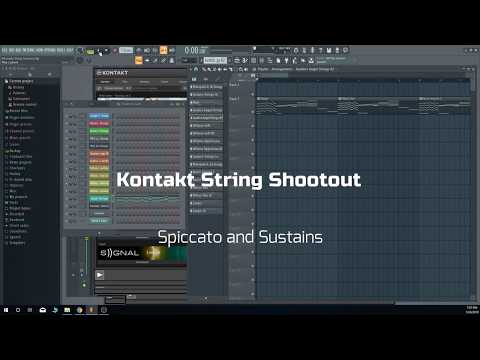Click the KONTAKT logo in the plugin window
This screenshot has width=480, height=360.
(x=112, y=73)
